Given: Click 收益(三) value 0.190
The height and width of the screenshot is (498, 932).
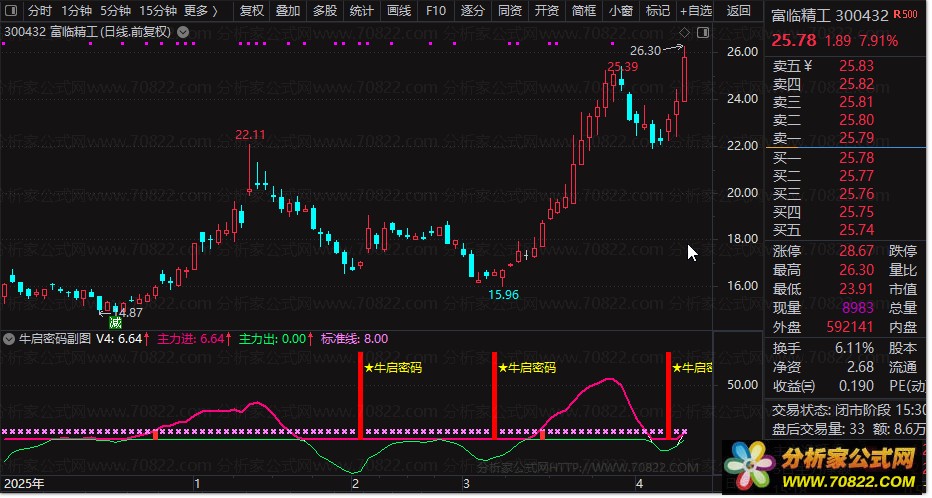Looking at the screenshot, I should [x=857, y=386].
